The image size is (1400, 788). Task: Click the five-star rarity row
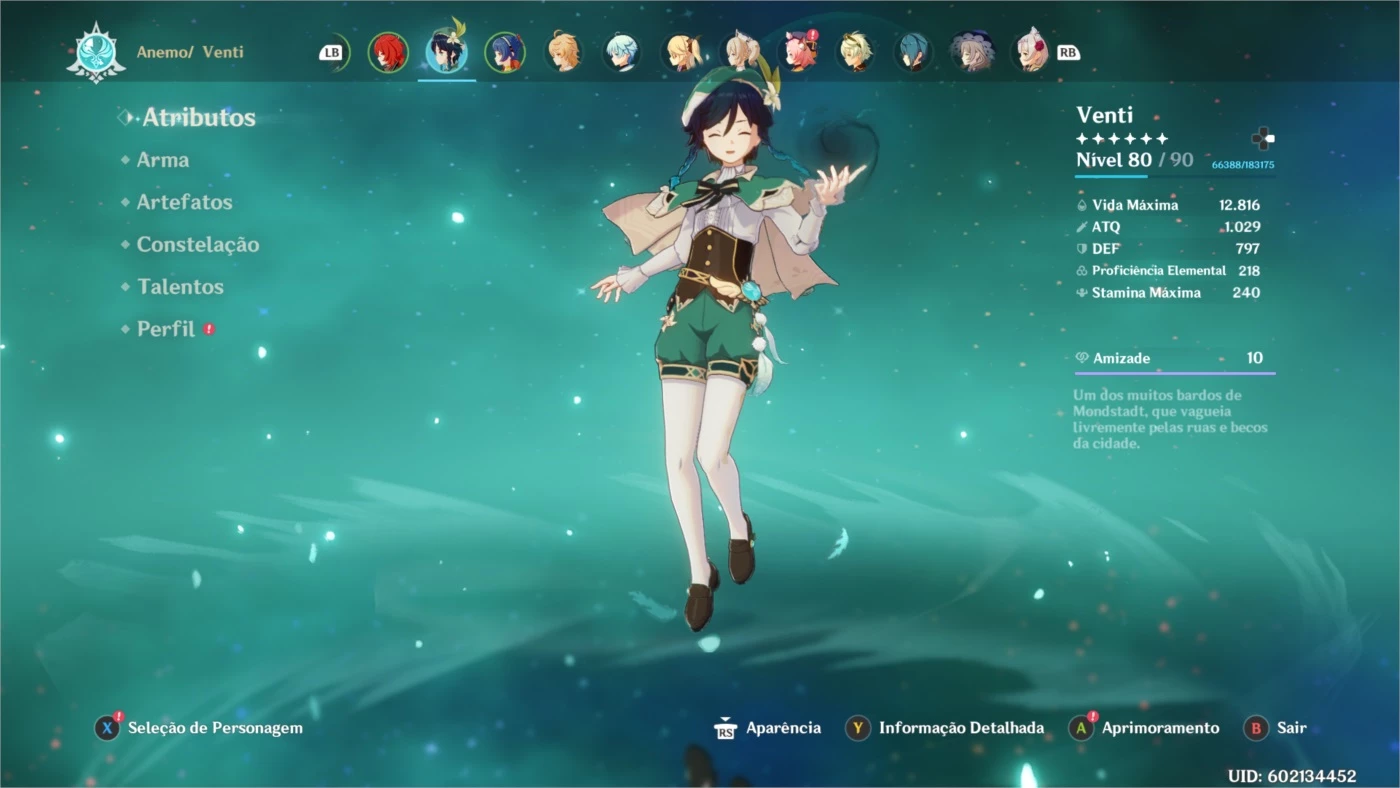click(1122, 139)
